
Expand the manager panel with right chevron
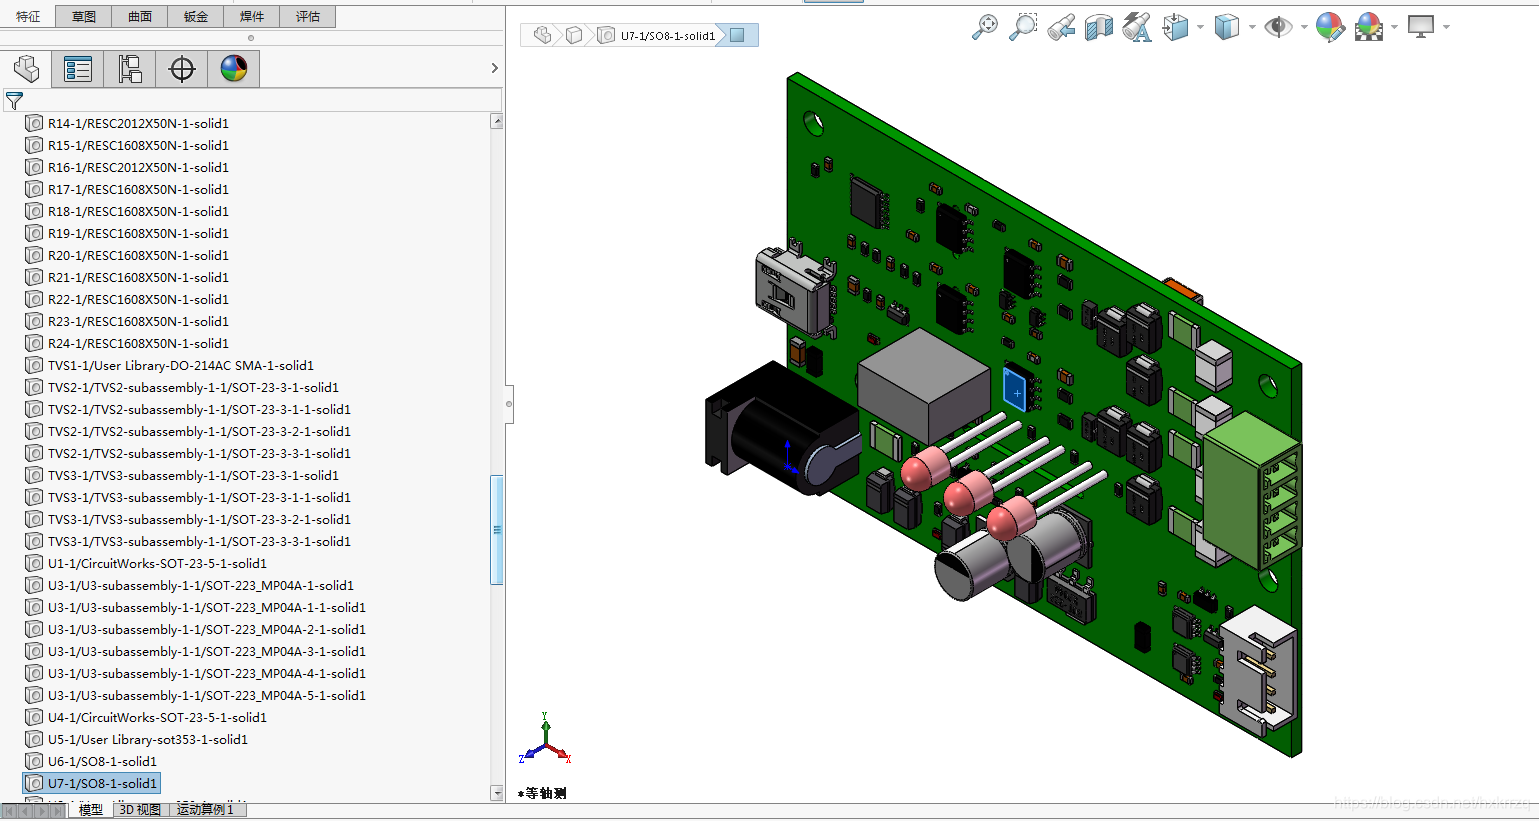[x=494, y=68]
